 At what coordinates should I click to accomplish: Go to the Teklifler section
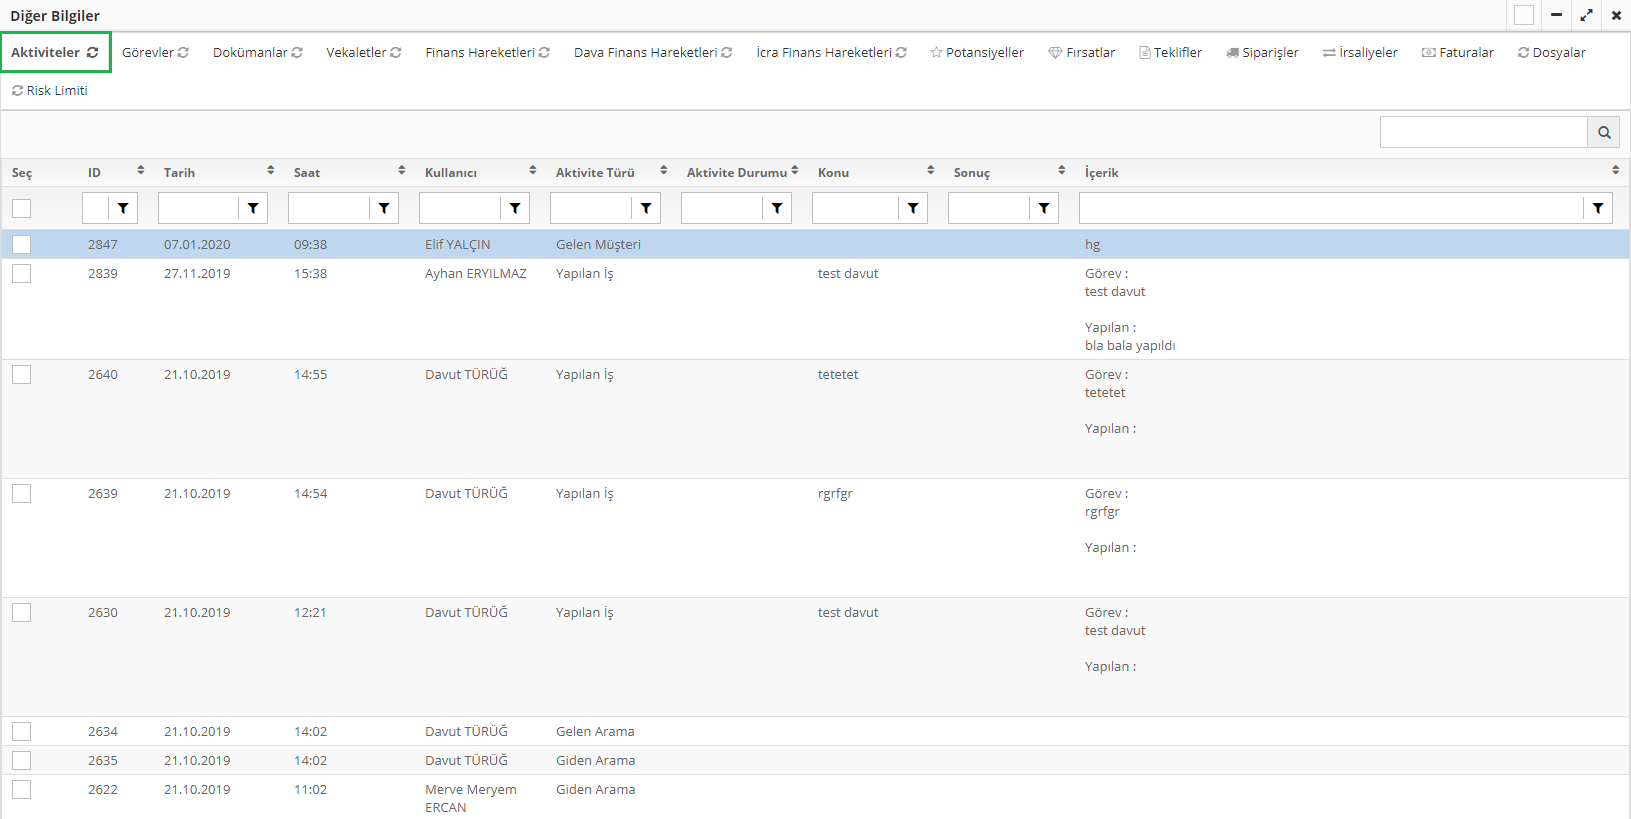[x=1170, y=53]
